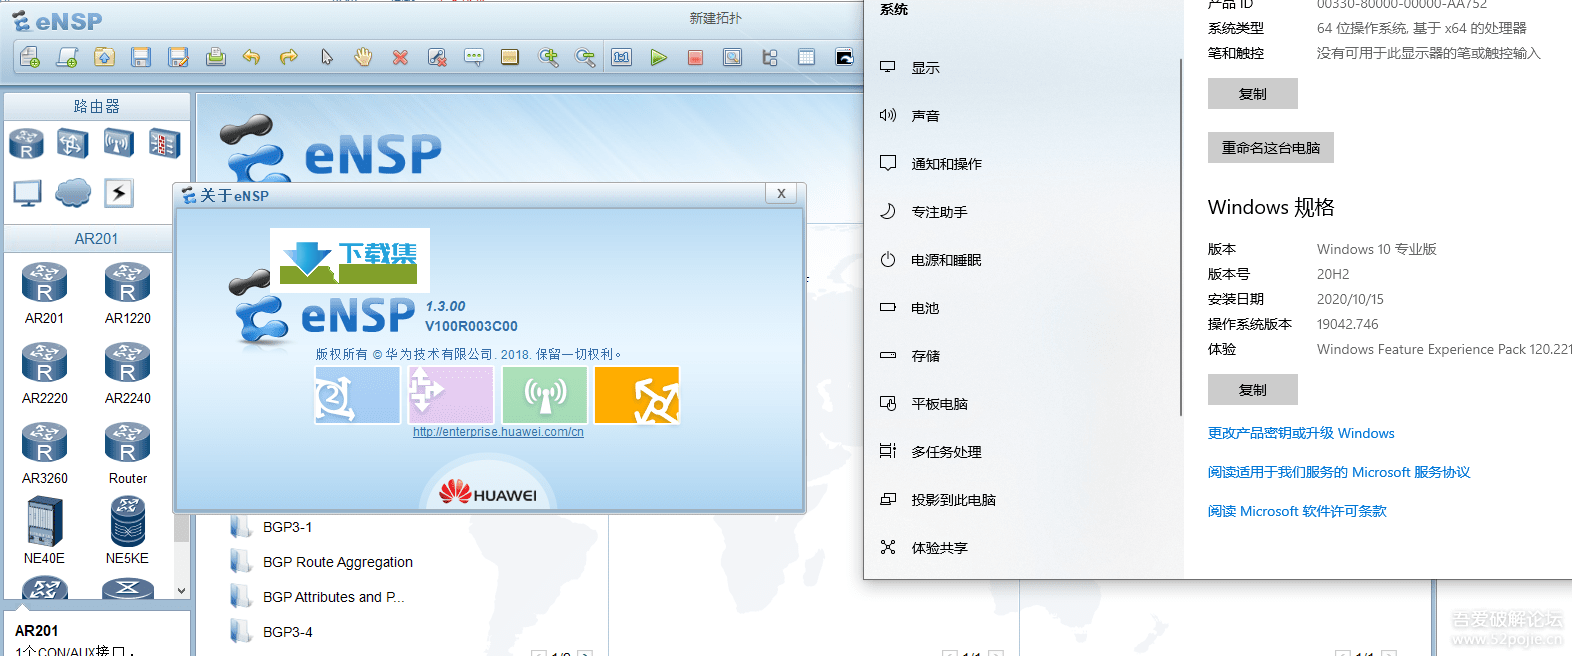The image size is (1572, 656).
Task: Click the Save As toolbar icon
Action: tap(178, 57)
